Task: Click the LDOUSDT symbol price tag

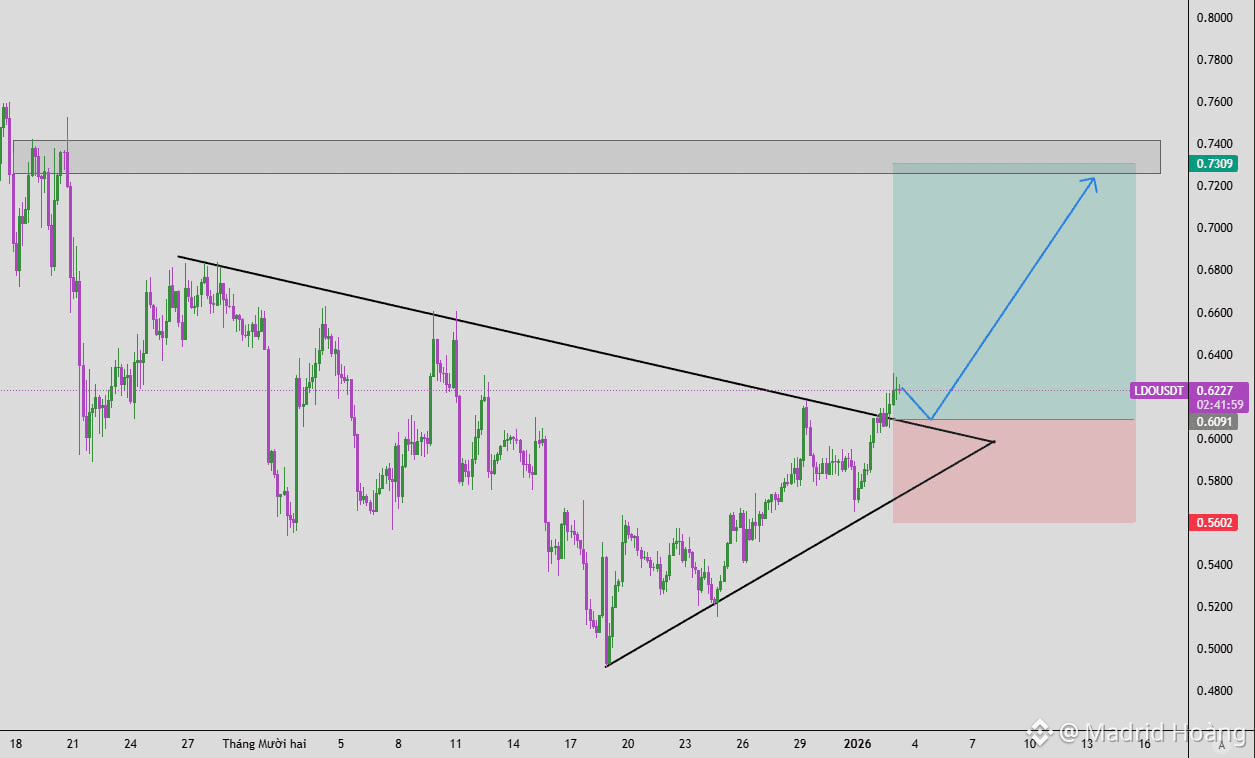Action: pyautogui.click(x=1160, y=390)
